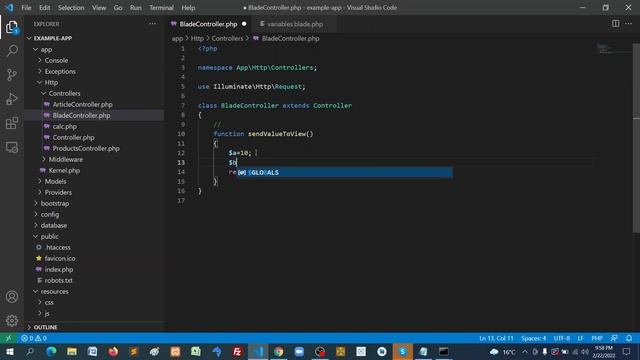This screenshot has height=360, width=640.
Task: Open Explorer panel ellipsis menu
Action: coord(152,24)
